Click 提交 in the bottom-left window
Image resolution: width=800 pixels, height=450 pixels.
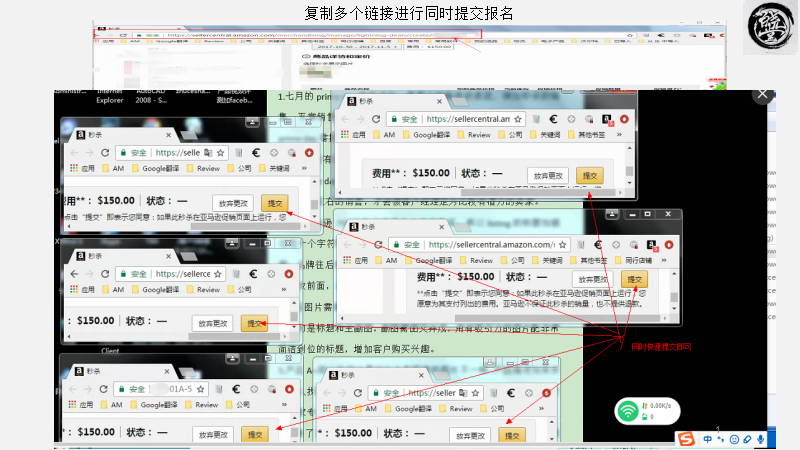pos(255,434)
